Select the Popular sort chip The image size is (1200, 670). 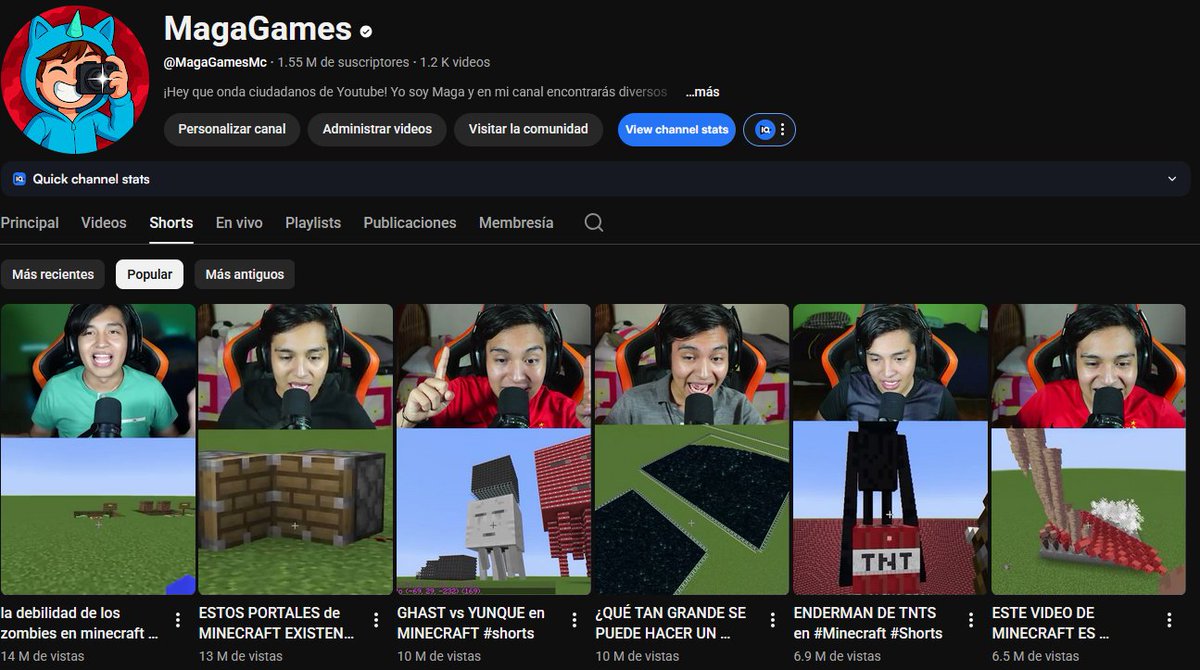tap(150, 274)
